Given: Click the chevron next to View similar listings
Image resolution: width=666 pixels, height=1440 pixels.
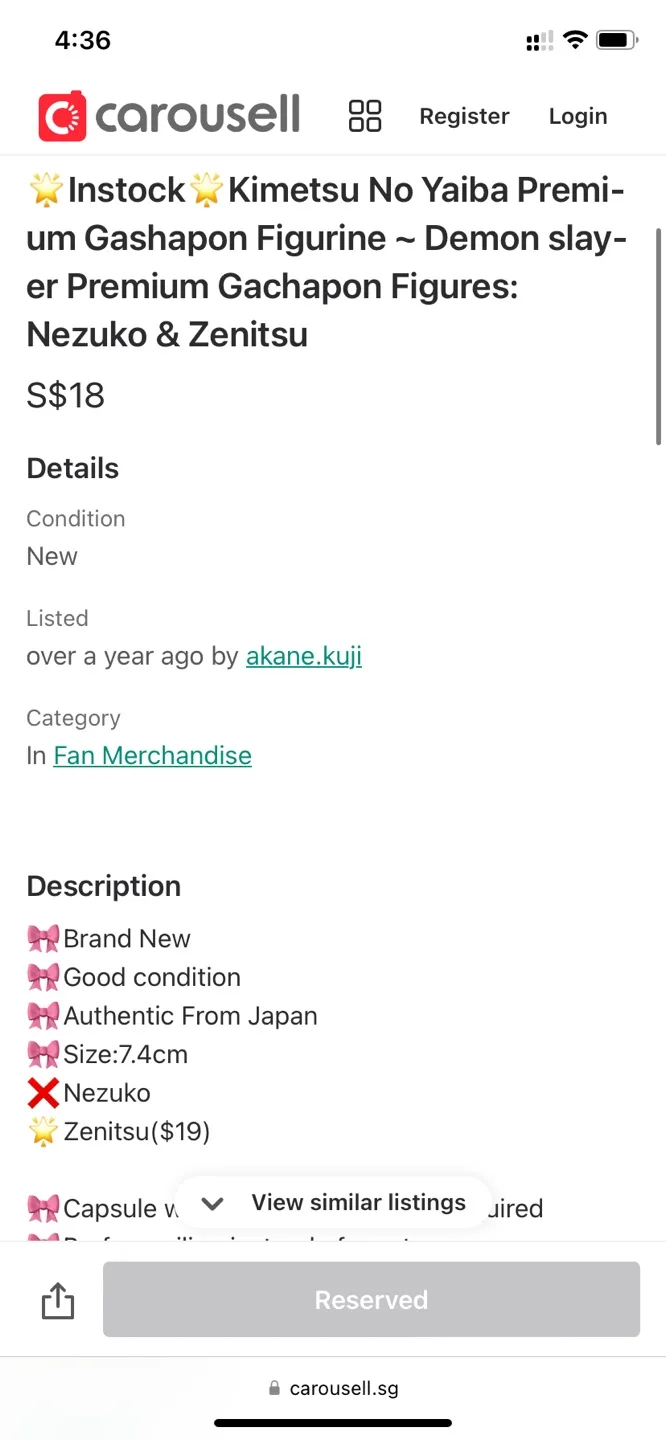Looking at the screenshot, I should click(x=211, y=1204).
